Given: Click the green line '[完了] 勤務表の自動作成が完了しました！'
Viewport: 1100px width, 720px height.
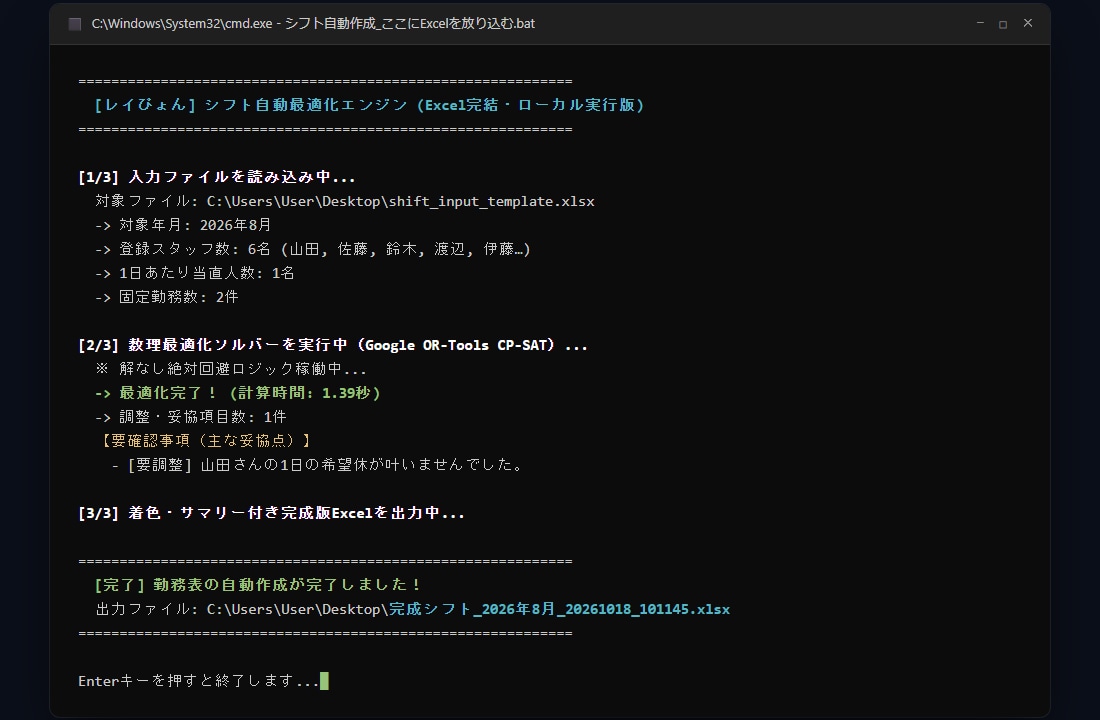Looking at the screenshot, I should [x=258, y=585].
